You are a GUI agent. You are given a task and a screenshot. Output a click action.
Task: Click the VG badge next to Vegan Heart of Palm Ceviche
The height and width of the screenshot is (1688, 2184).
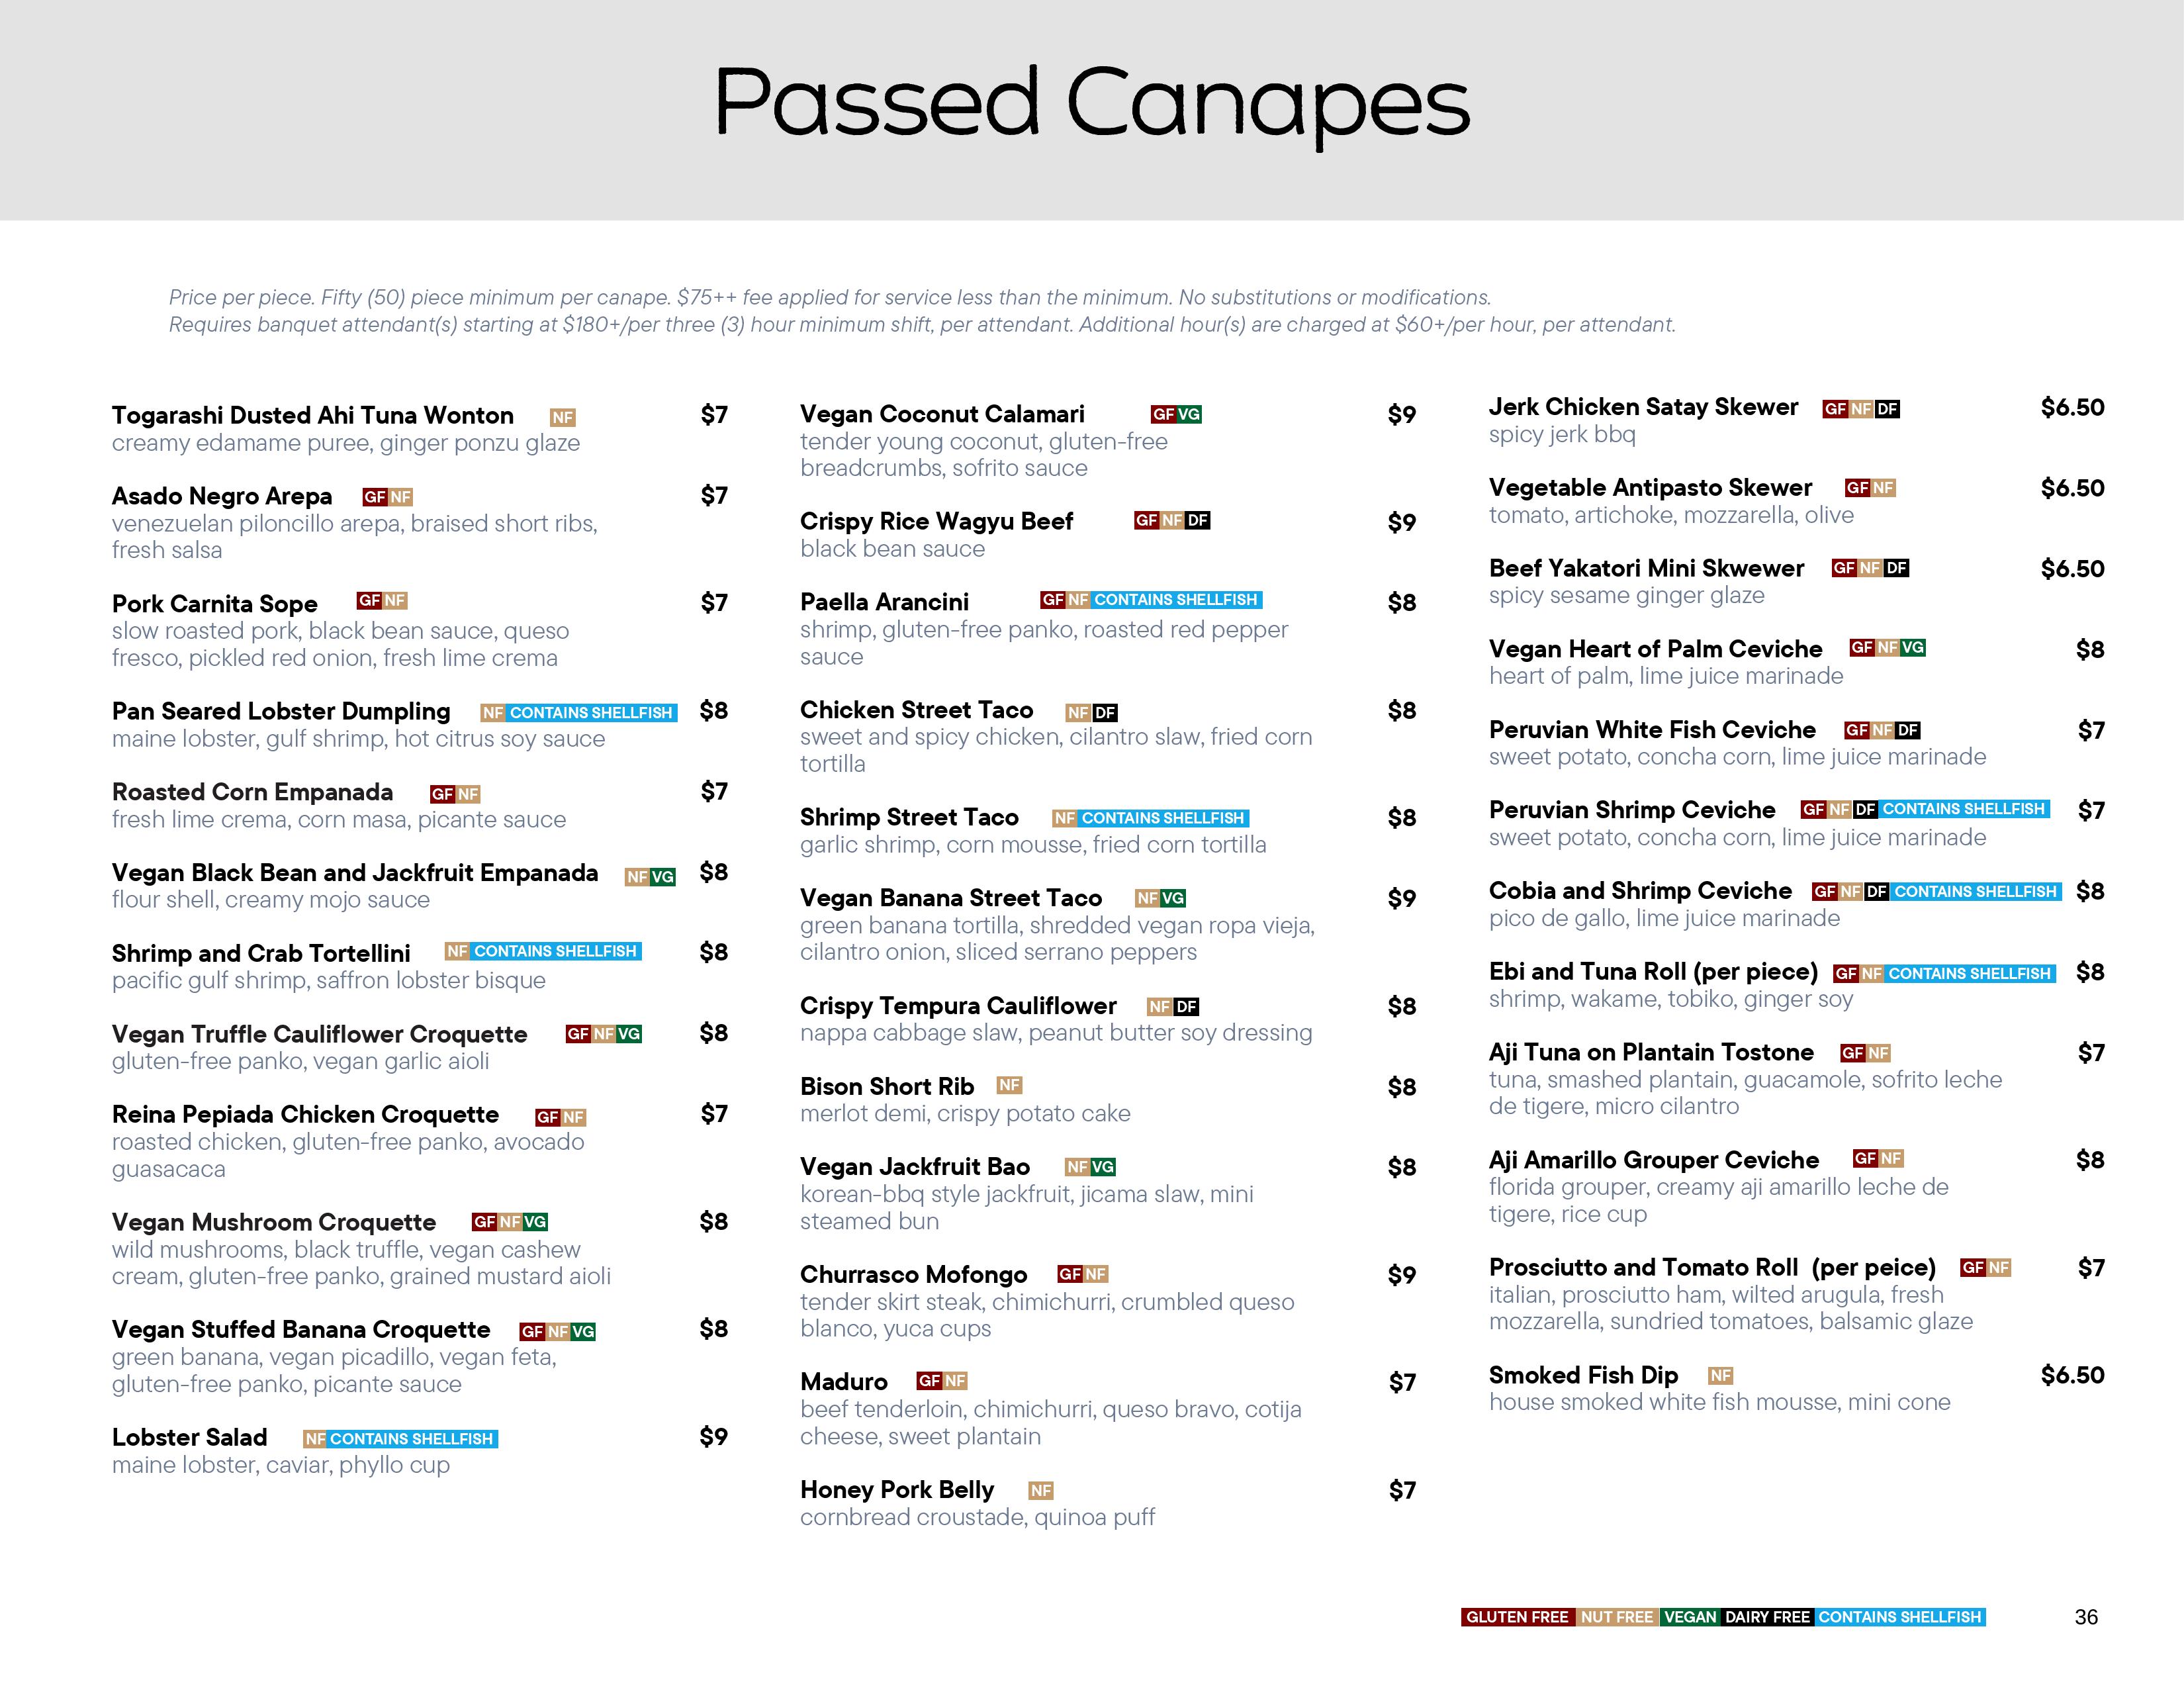pyautogui.click(x=1912, y=648)
